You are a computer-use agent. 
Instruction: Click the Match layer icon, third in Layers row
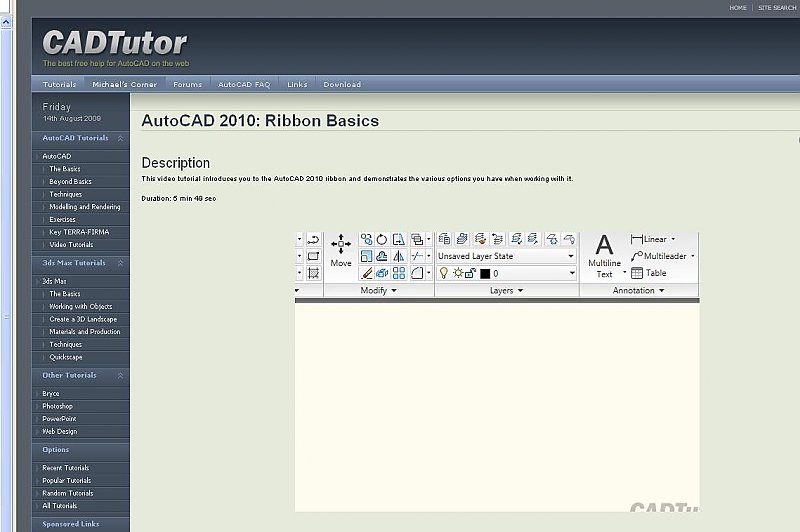click(x=480, y=239)
